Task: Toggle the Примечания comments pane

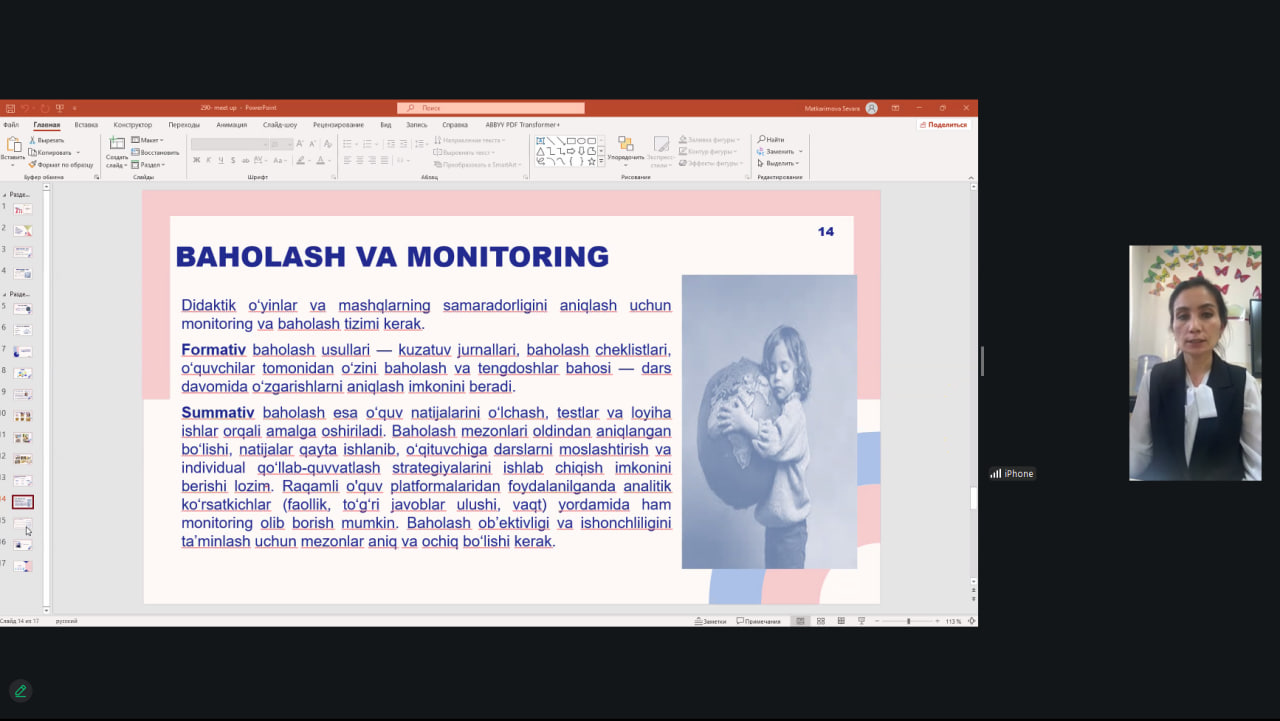Action: point(758,621)
